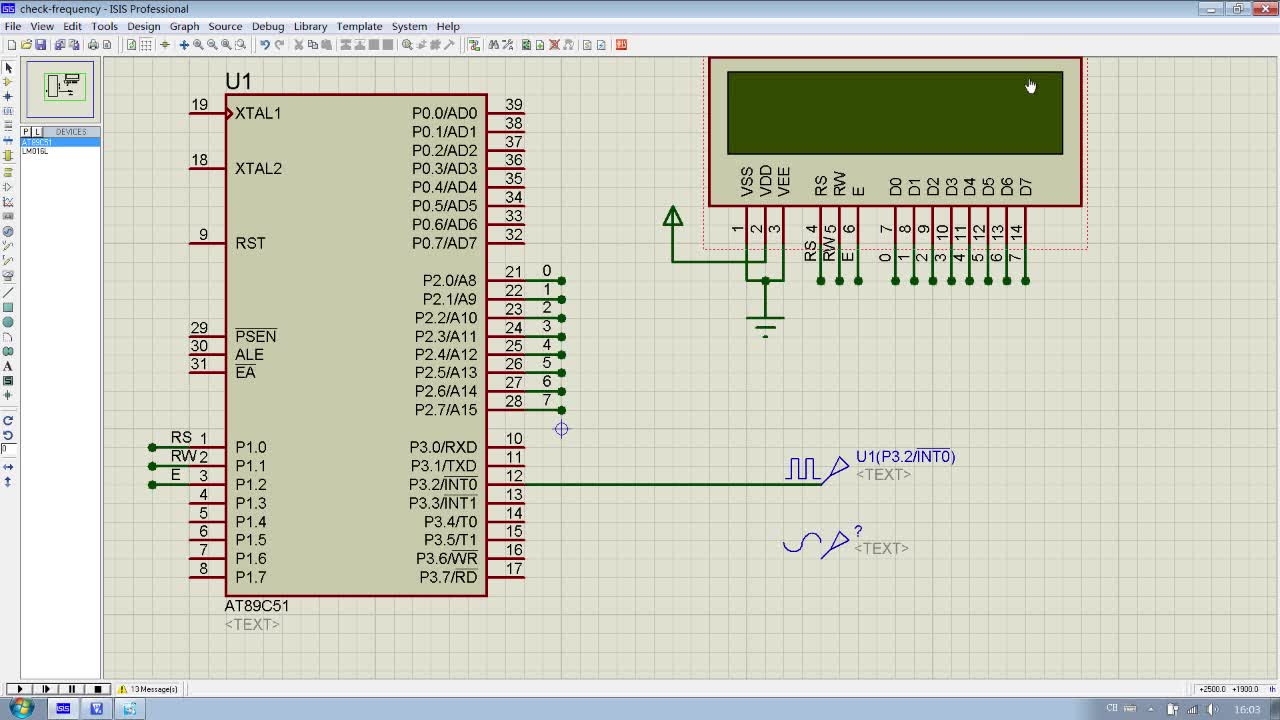This screenshot has width=1280, height=720.
Task: Click the Rotate Anti-Clockwise icon
Action: 8,435
